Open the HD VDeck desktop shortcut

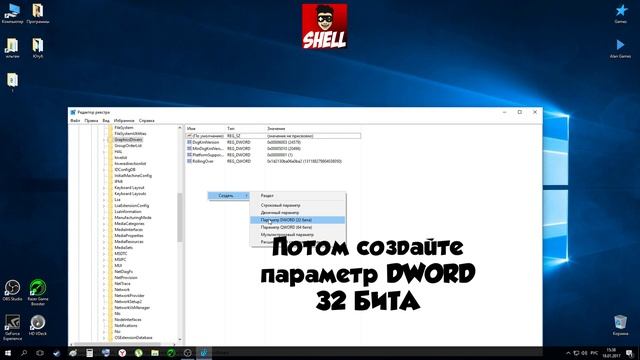(38, 325)
